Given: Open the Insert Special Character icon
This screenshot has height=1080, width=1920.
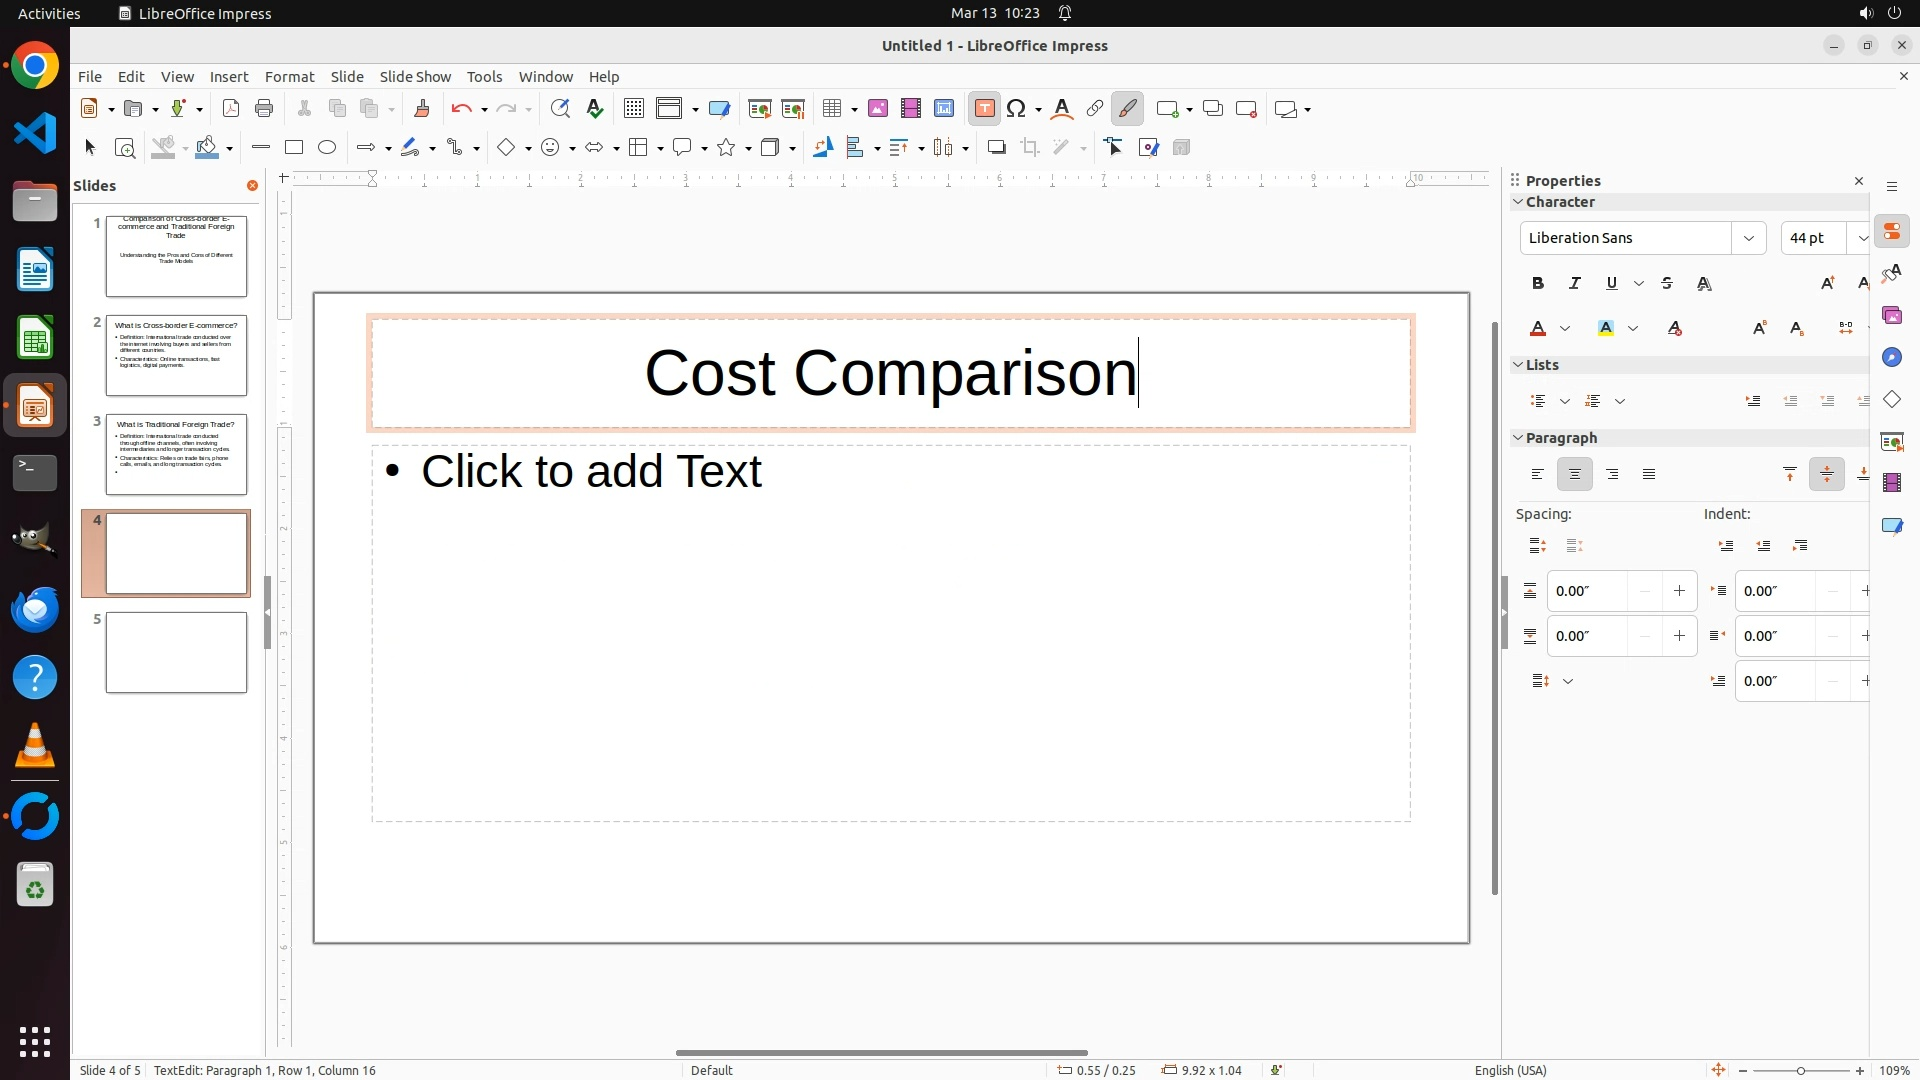Looking at the screenshot, I should (x=1017, y=109).
